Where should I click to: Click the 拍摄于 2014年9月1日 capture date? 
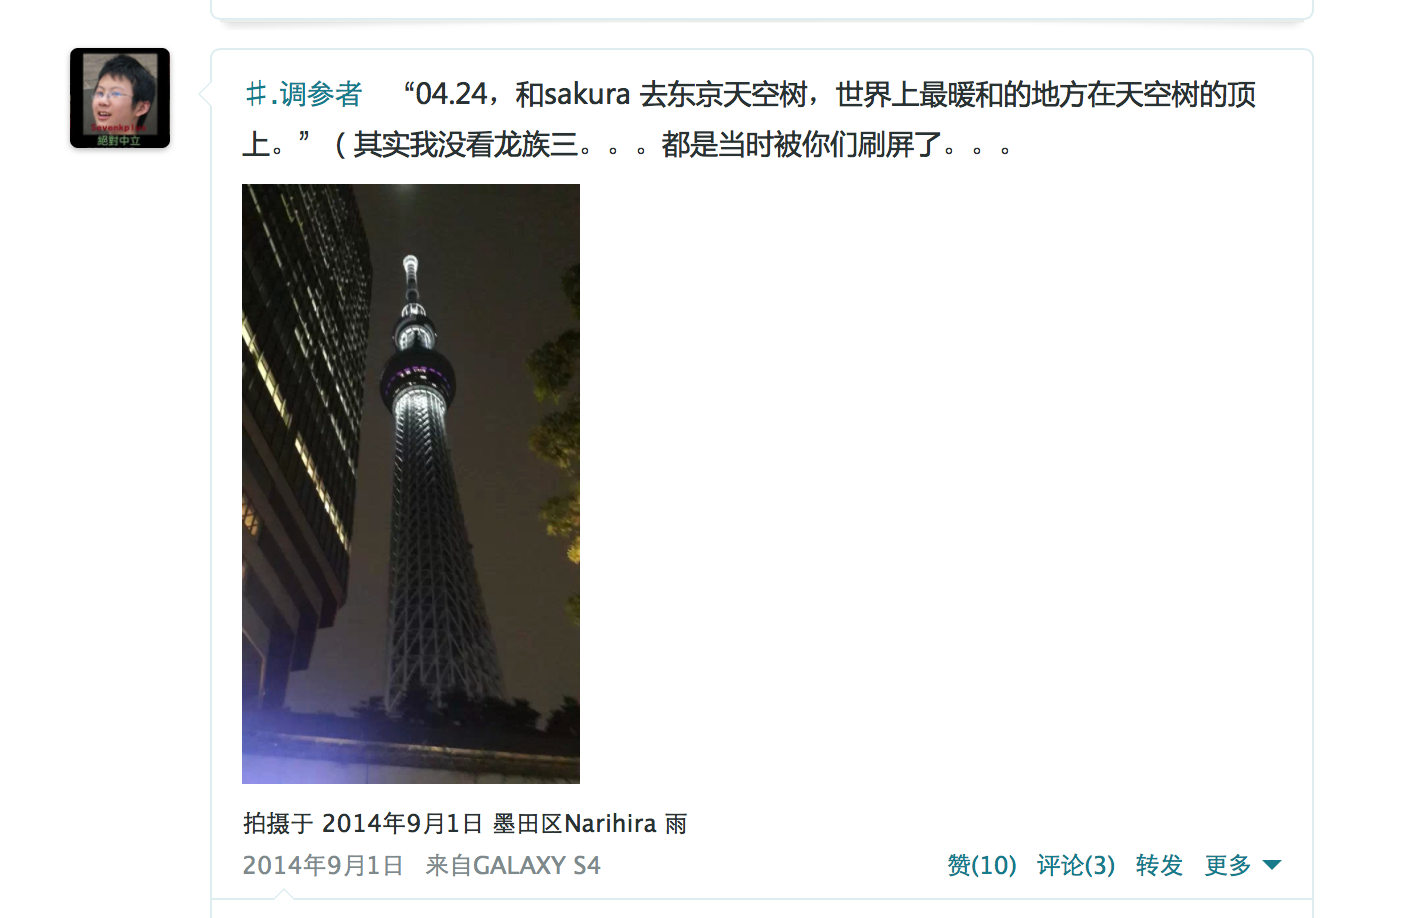pyautogui.click(x=364, y=823)
